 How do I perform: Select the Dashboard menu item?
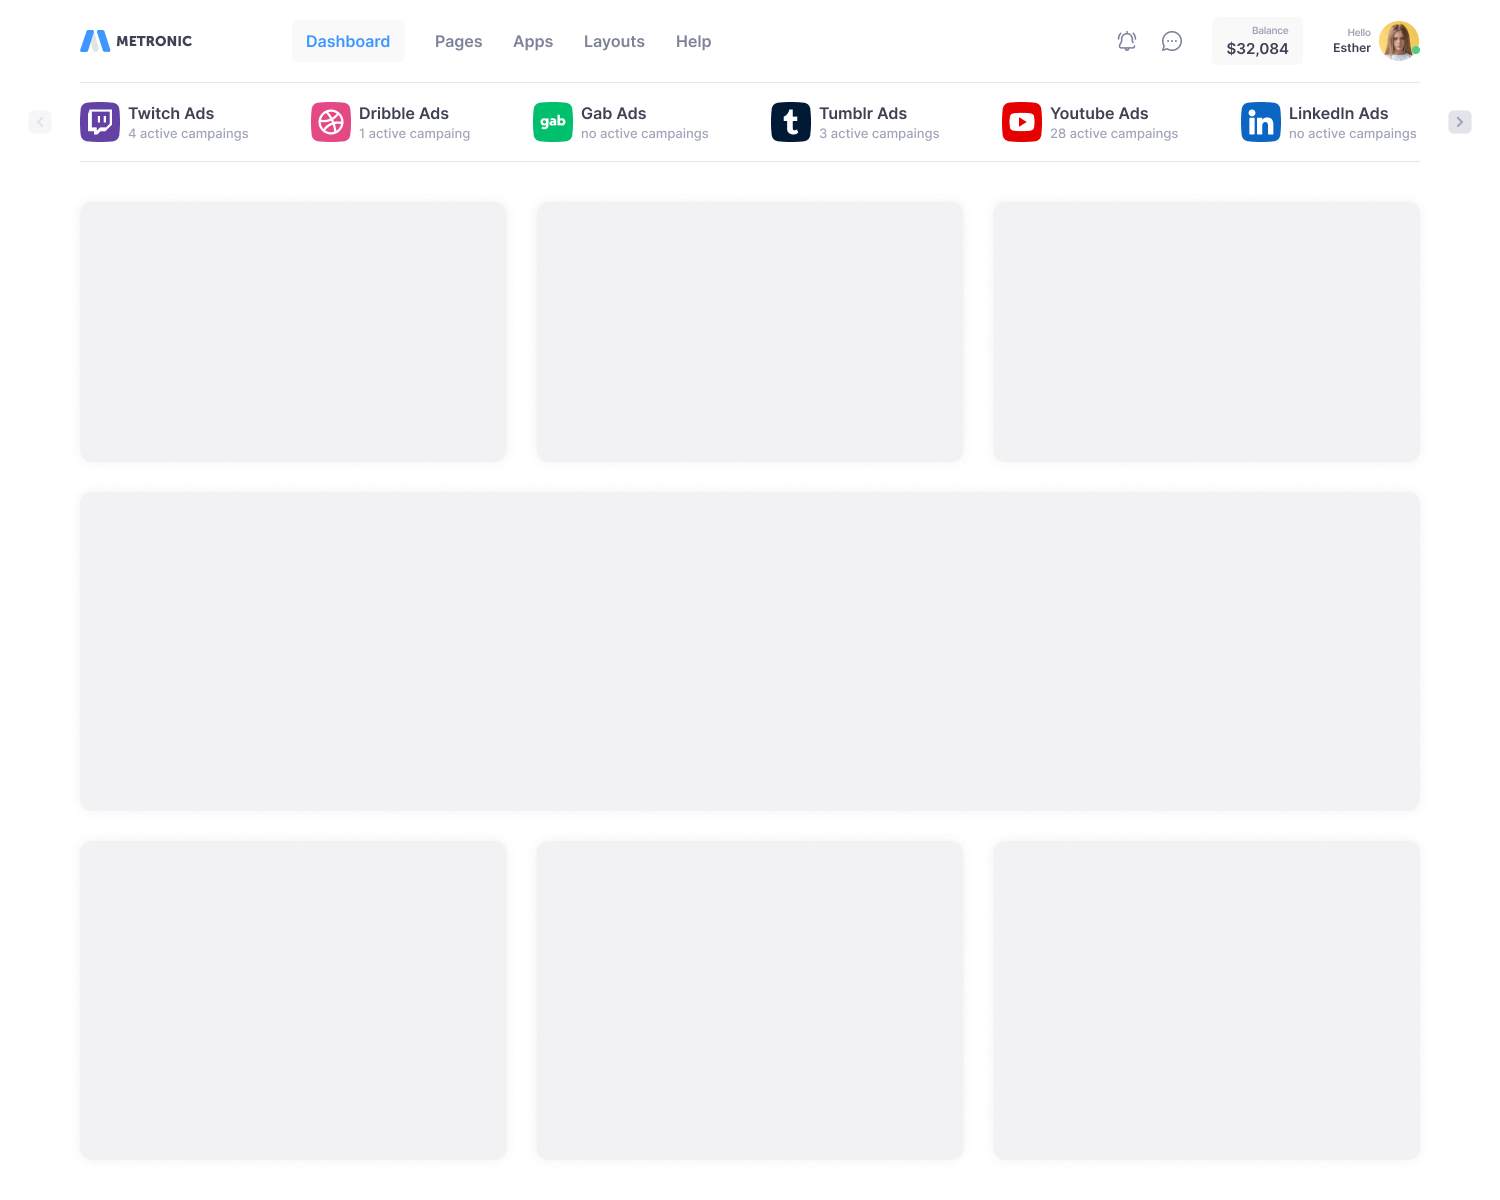[x=348, y=41]
